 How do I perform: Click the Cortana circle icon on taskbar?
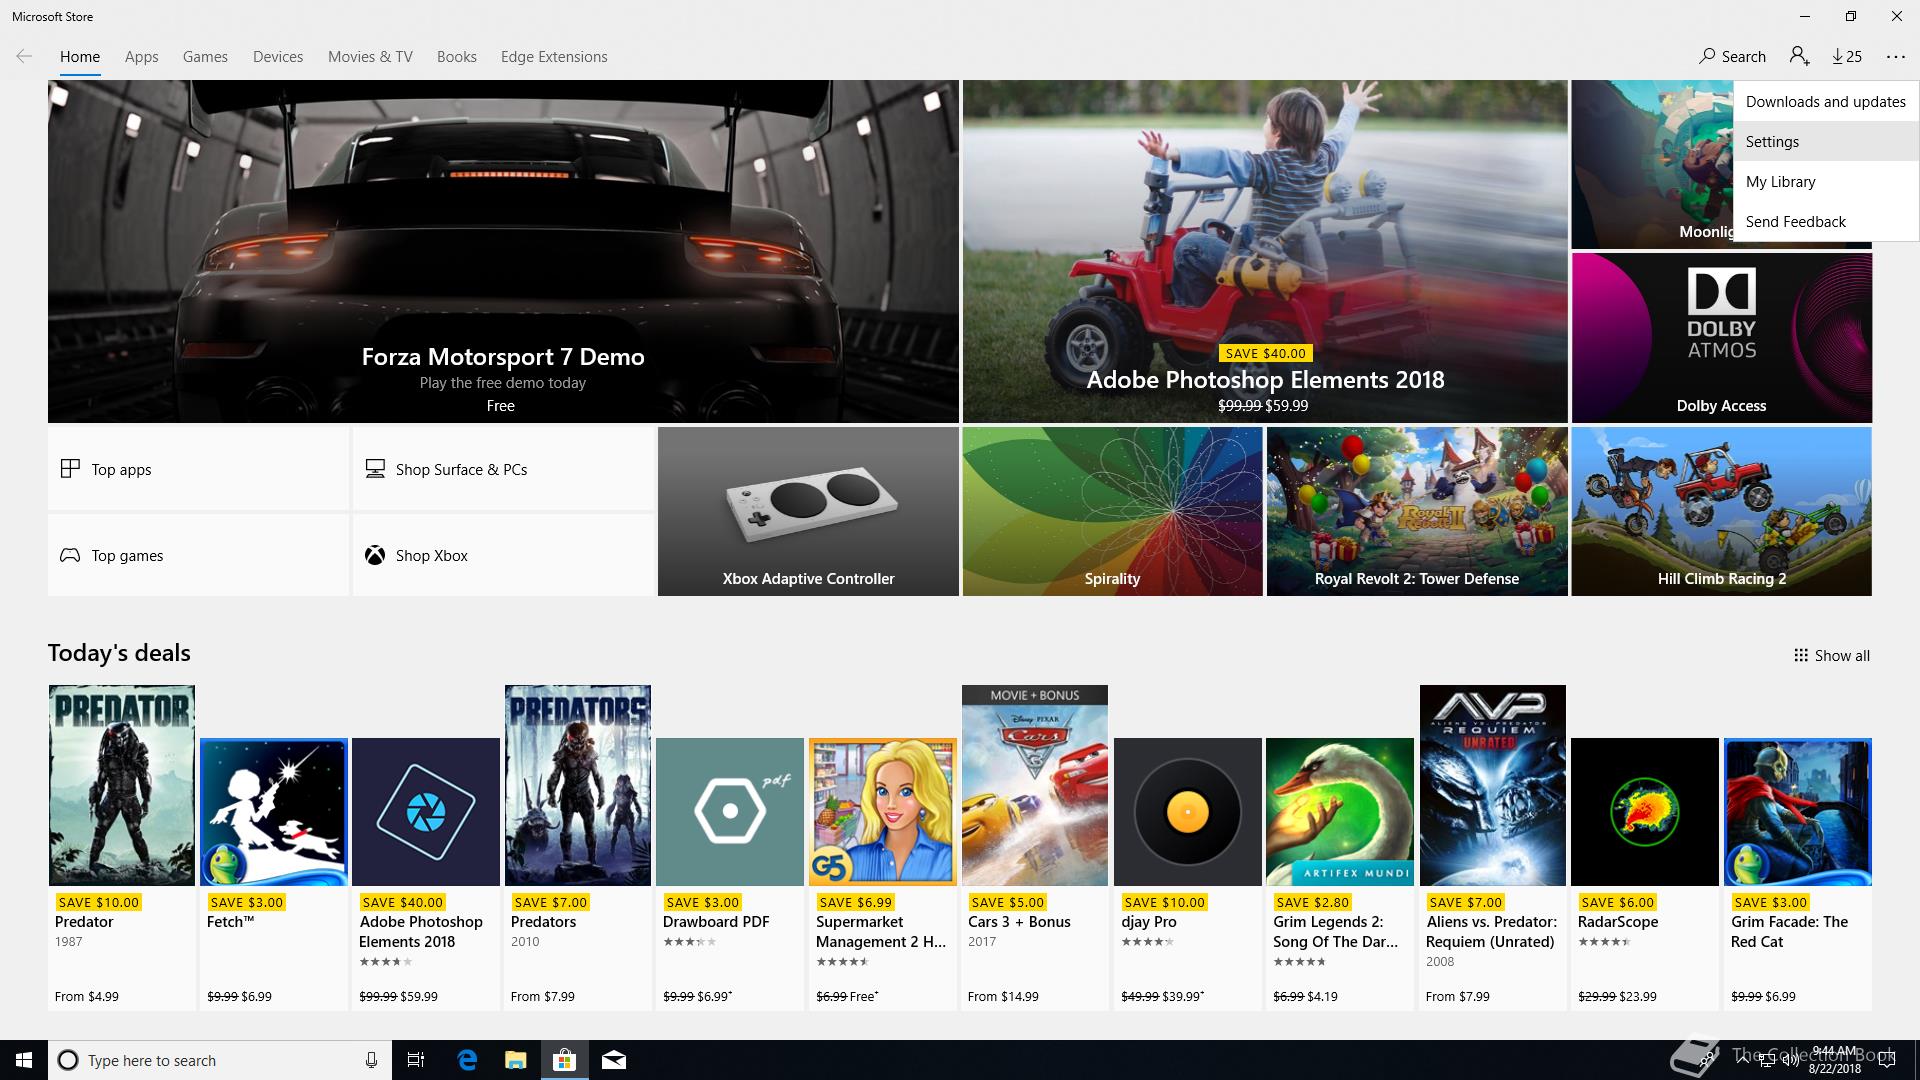(68, 1060)
